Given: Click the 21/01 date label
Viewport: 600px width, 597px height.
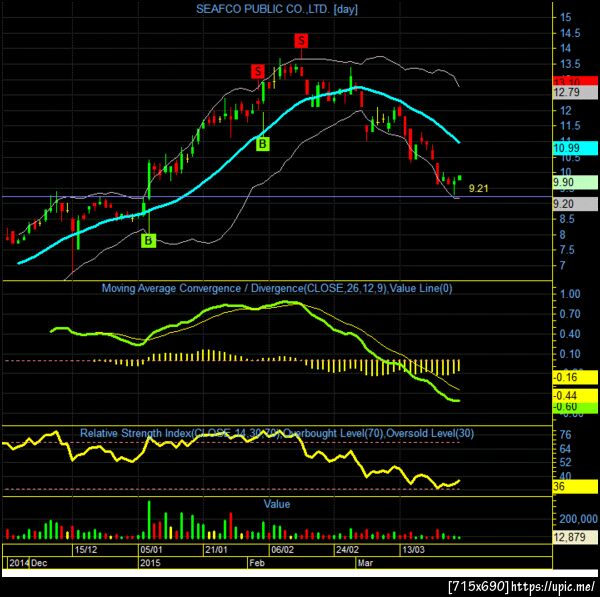Looking at the screenshot, I should click(x=216, y=550).
